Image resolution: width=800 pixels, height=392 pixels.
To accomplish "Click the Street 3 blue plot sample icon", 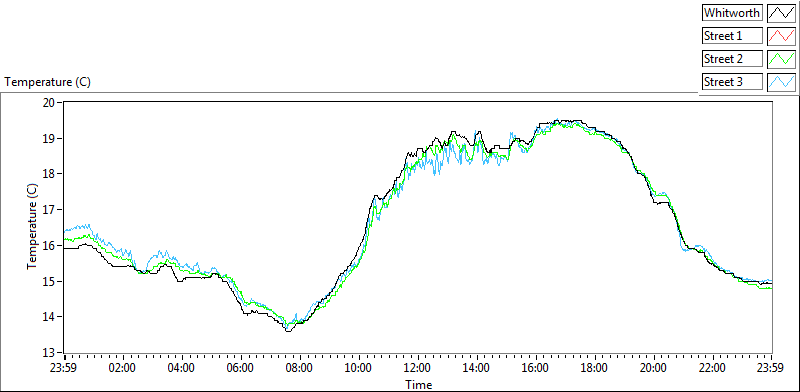I will click(x=781, y=82).
